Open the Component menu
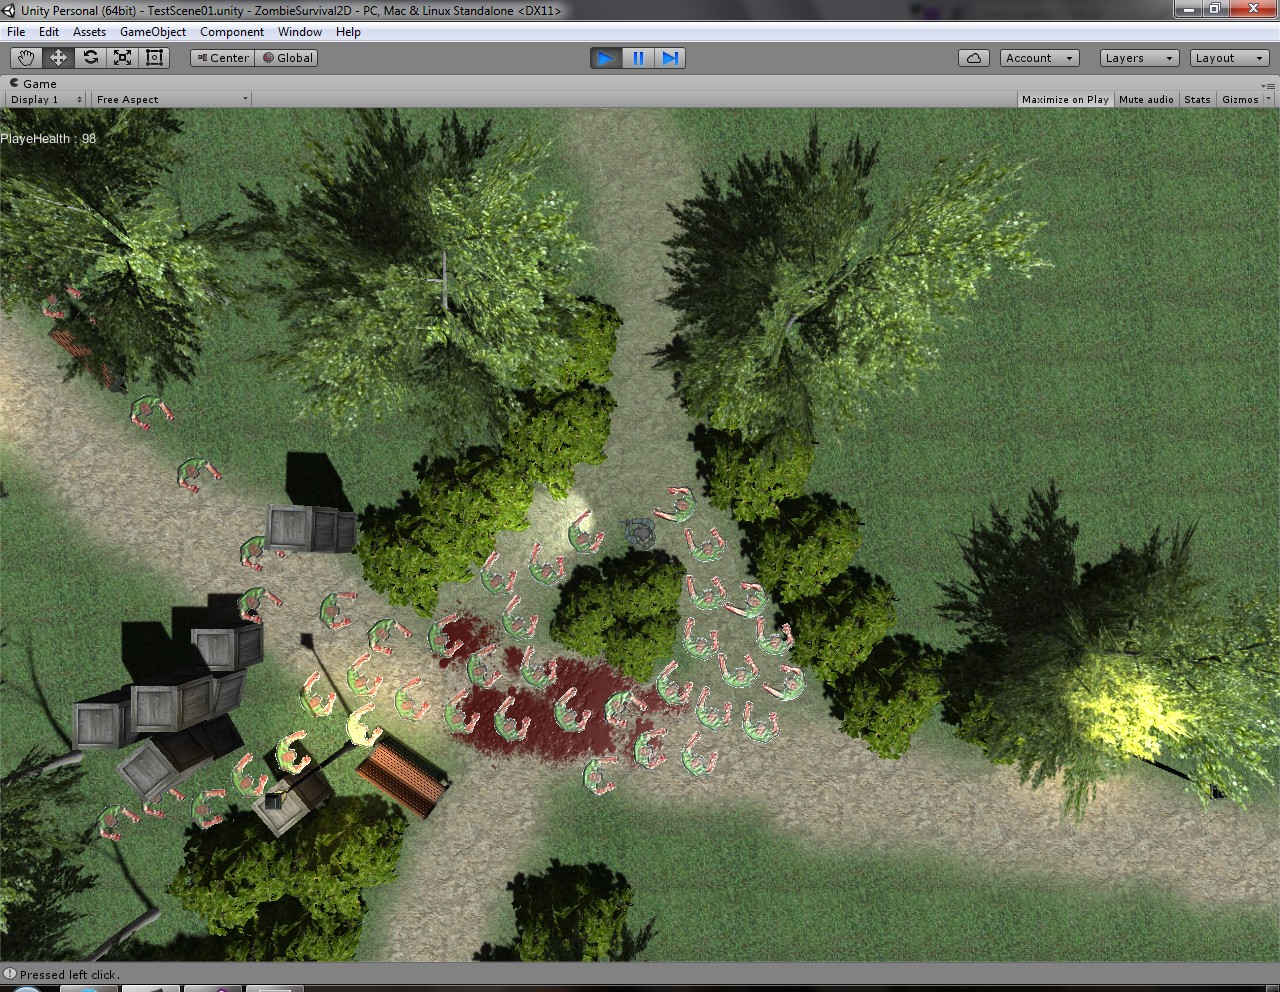The image size is (1280, 992). click(x=232, y=32)
